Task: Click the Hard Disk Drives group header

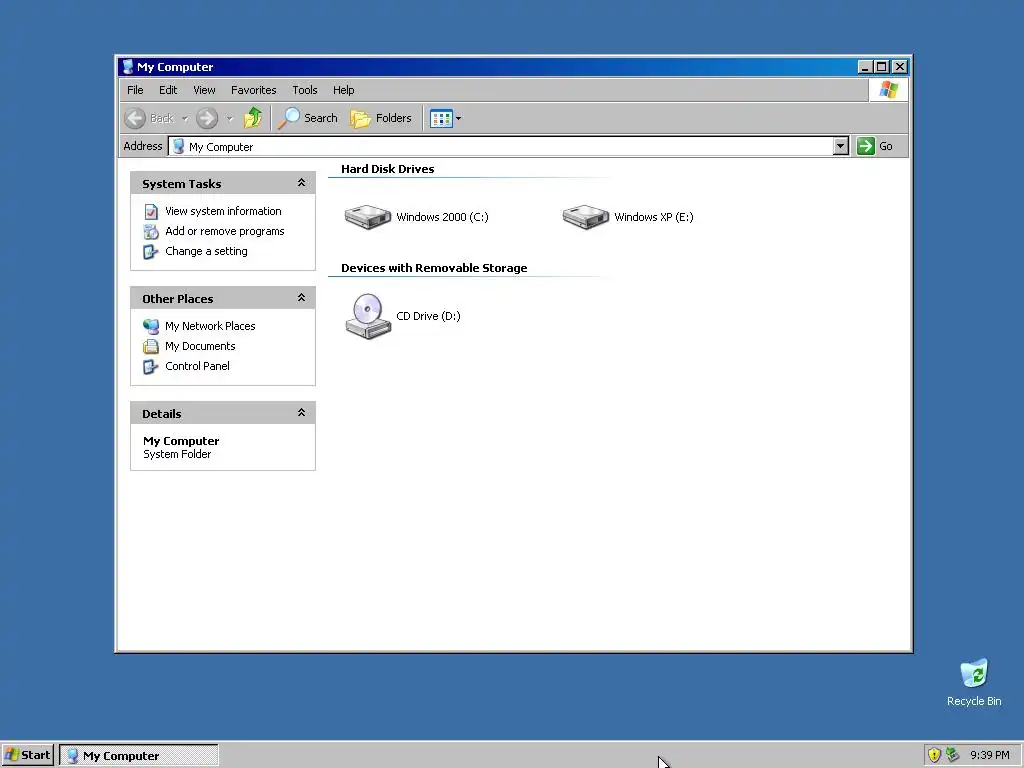Action: [x=388, y=169]
